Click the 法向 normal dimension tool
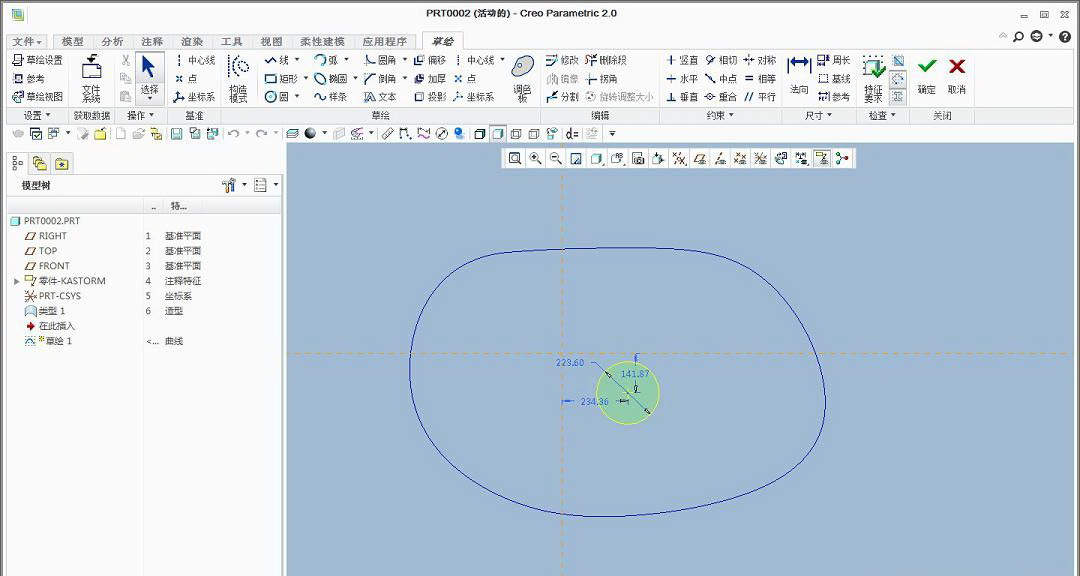 point(798,73)
